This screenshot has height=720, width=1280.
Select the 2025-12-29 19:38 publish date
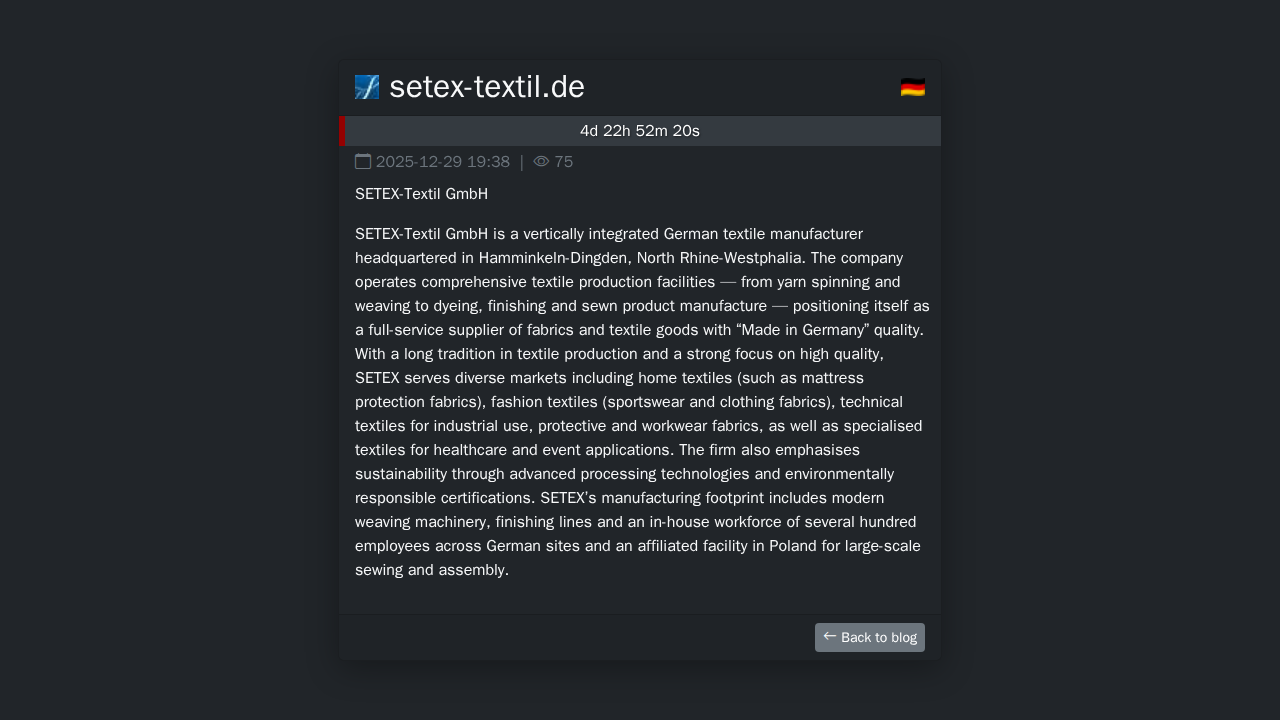[x=443, y=162]
